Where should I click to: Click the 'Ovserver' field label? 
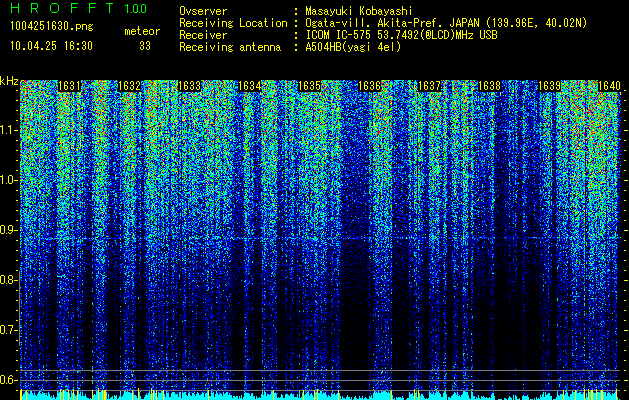point(203,11)
